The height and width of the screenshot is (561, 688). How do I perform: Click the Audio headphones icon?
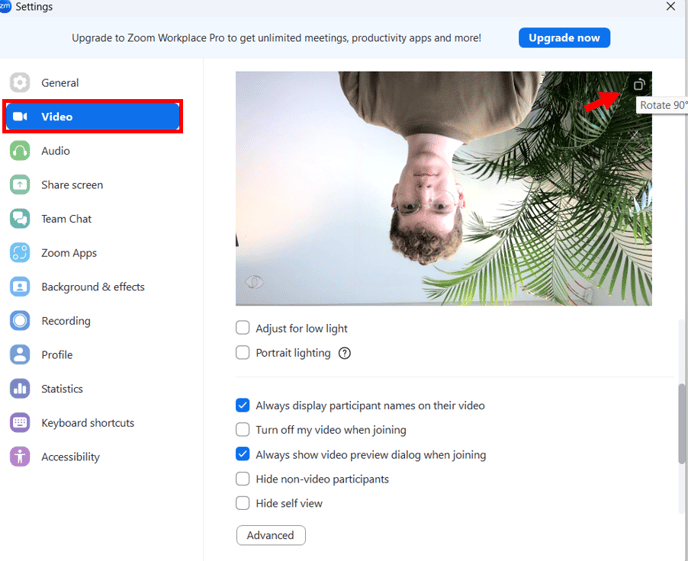[x=20, y=151]
